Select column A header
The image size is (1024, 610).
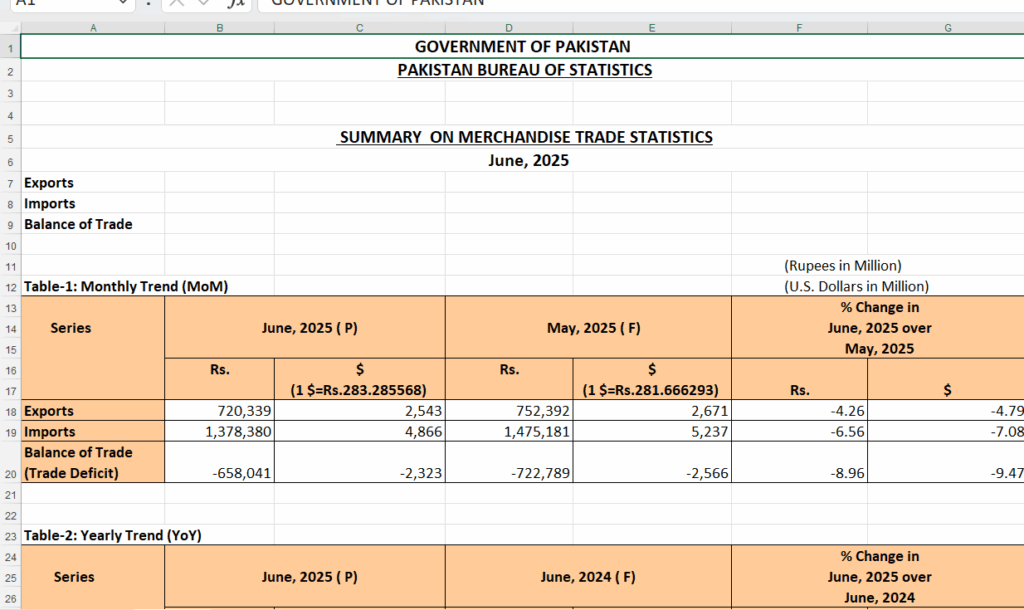(x=93, y=28)
